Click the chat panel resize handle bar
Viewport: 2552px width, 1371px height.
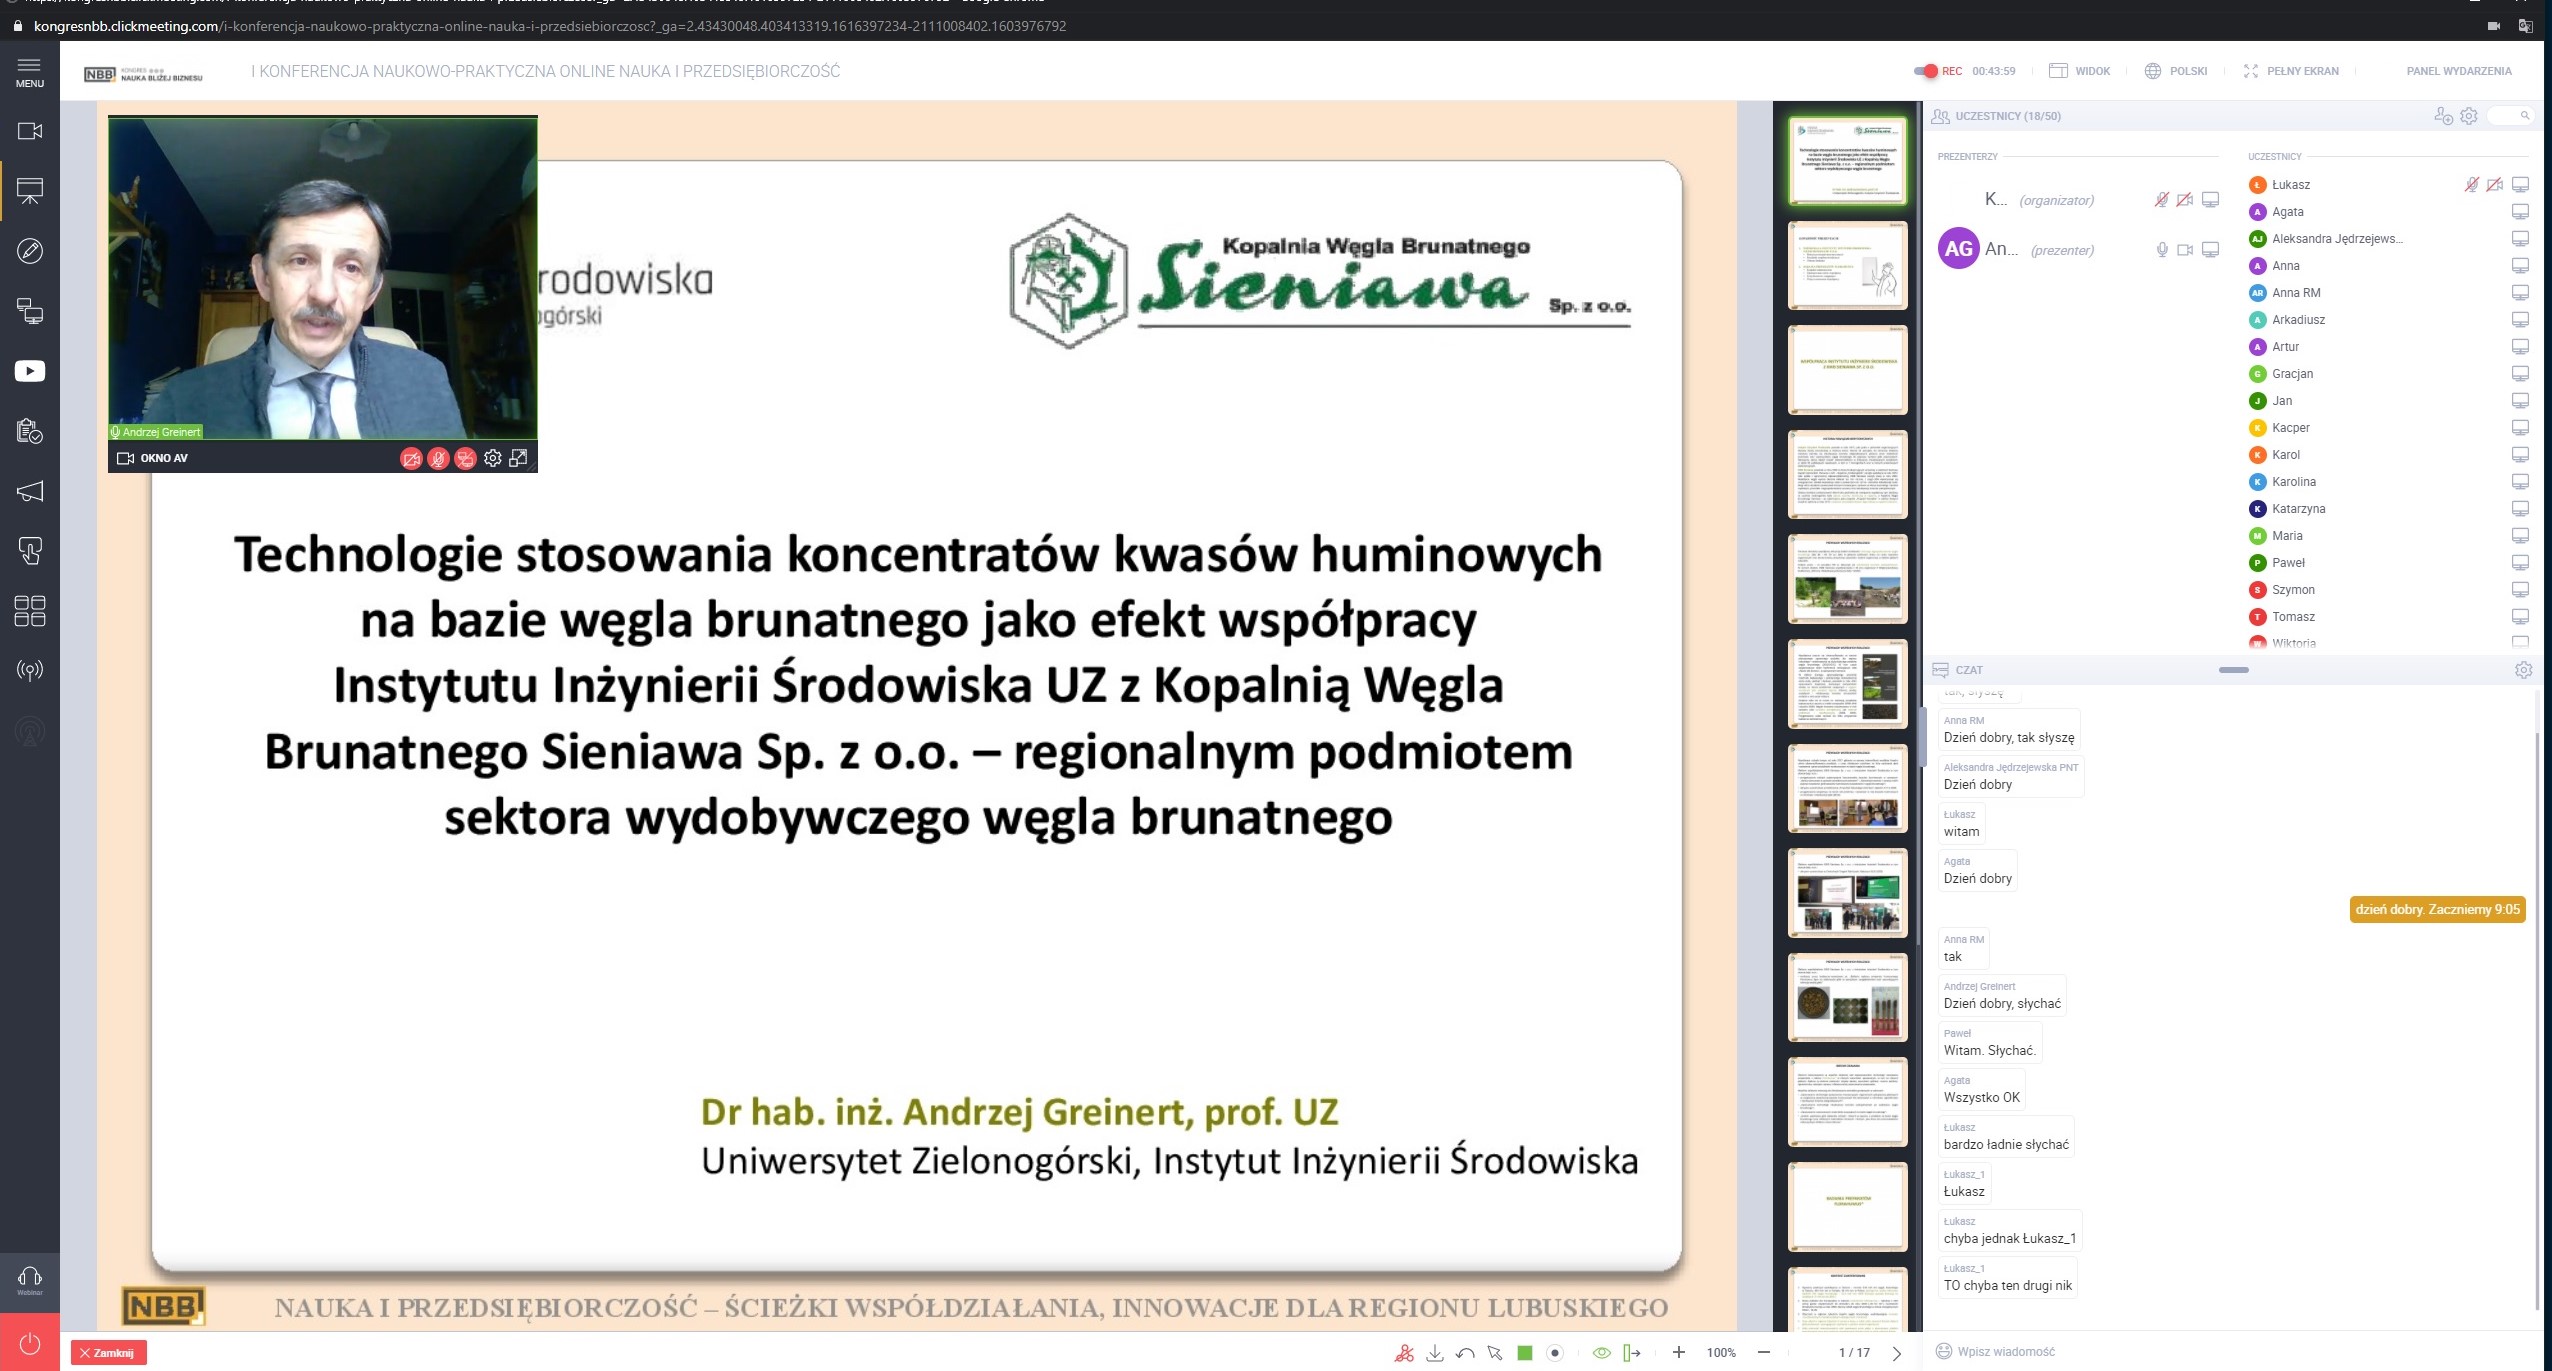coord(2234,670)
